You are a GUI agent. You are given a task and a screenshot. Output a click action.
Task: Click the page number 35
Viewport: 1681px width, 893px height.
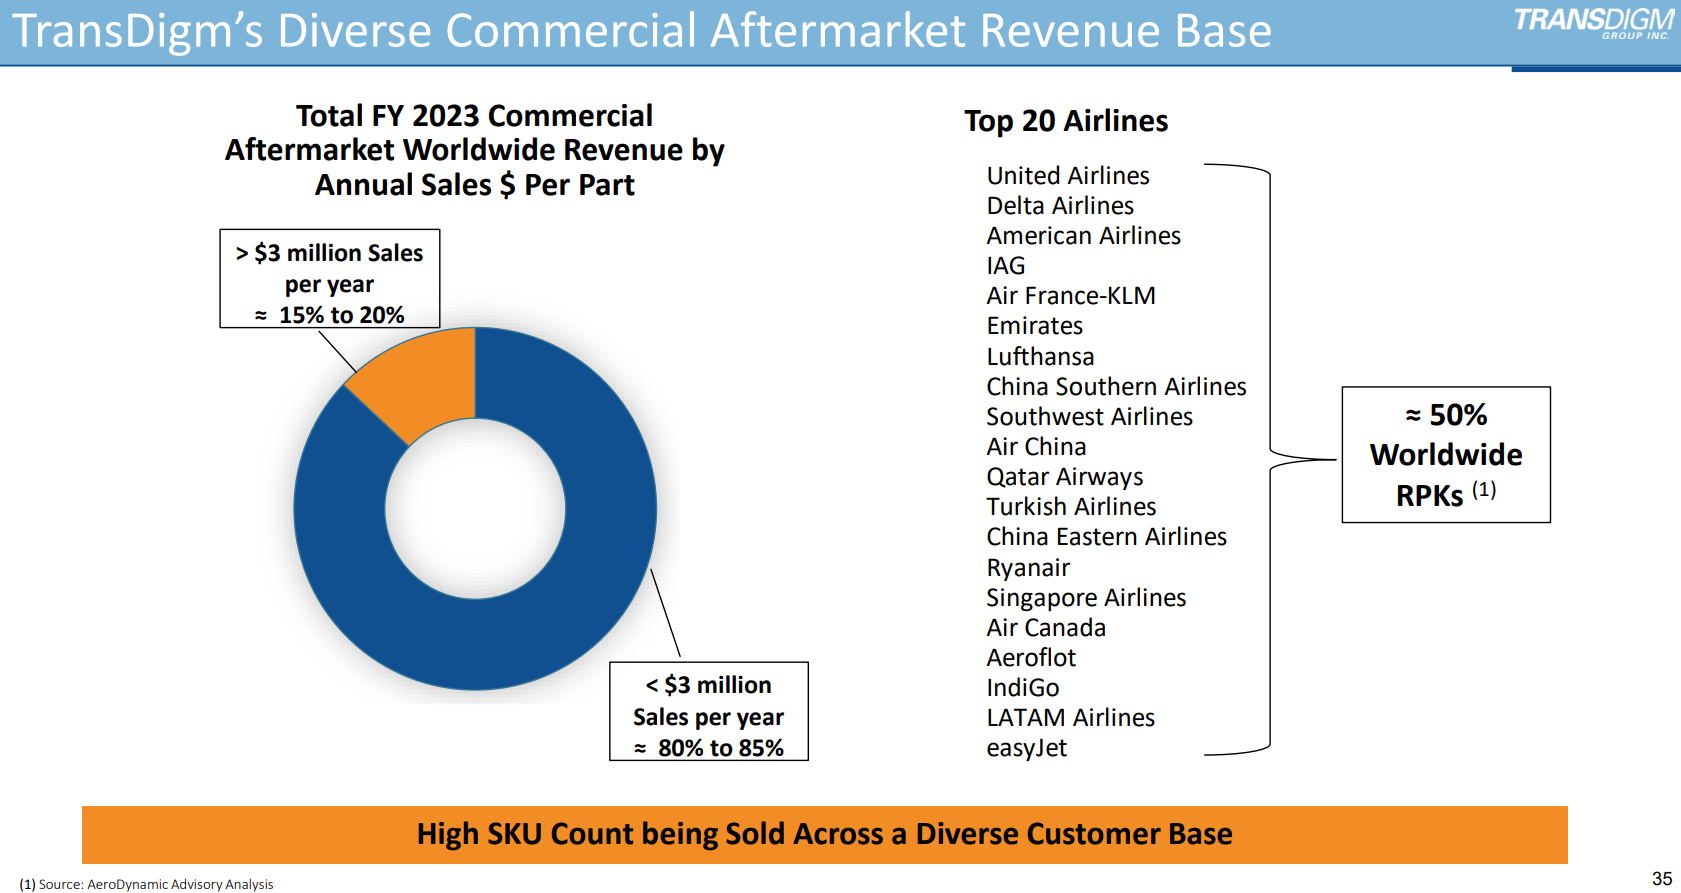pos(1662,879)
